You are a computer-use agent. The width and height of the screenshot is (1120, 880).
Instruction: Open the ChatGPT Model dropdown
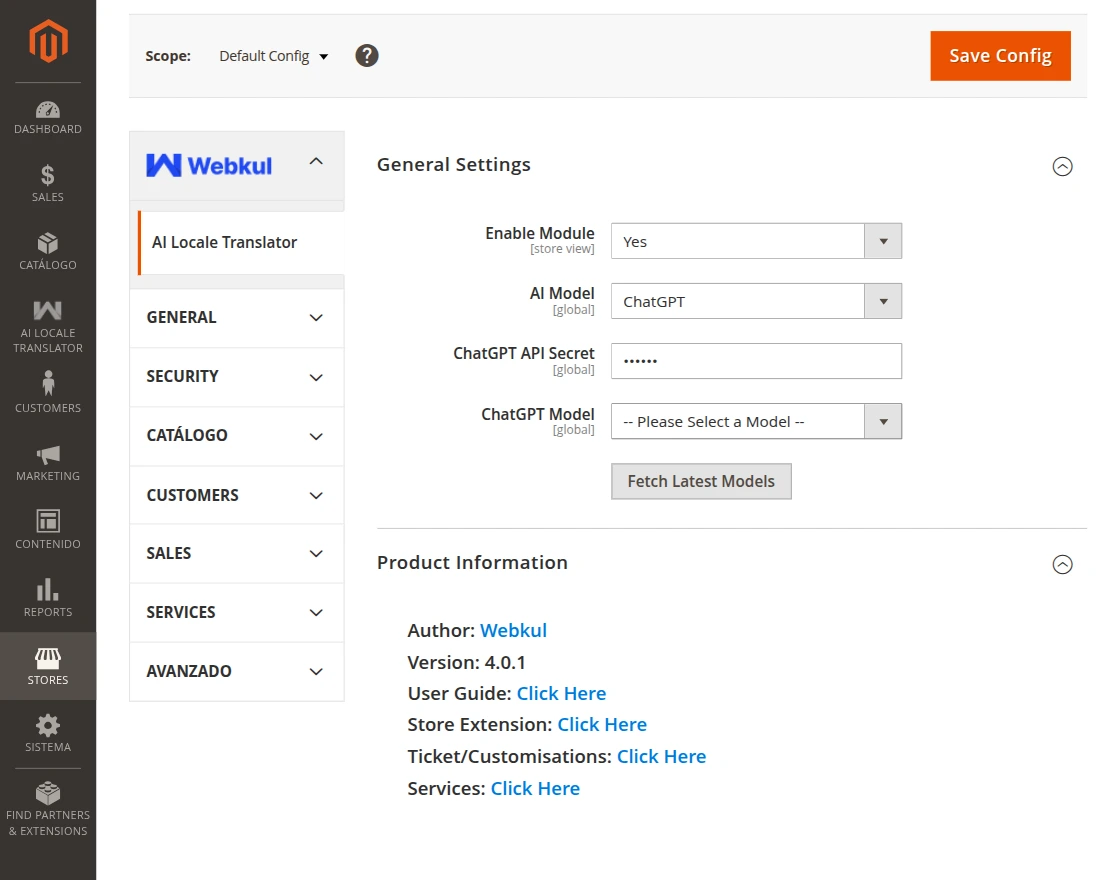[x=756, y=421]
